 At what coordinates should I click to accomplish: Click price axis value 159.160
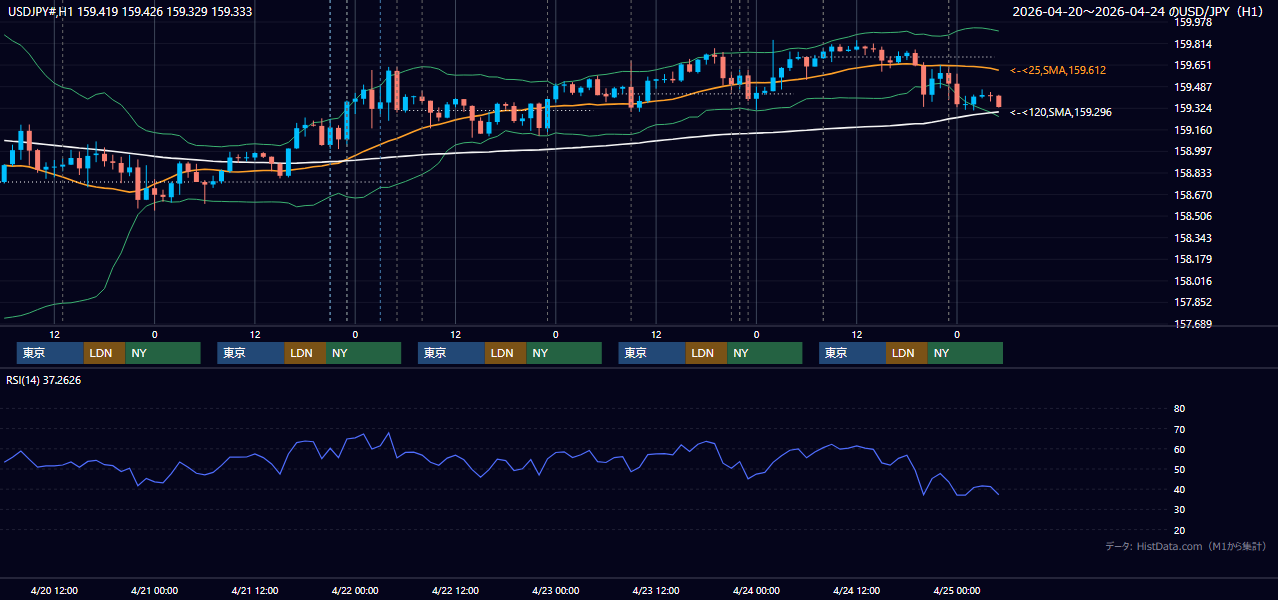[x=1193, y=130]
